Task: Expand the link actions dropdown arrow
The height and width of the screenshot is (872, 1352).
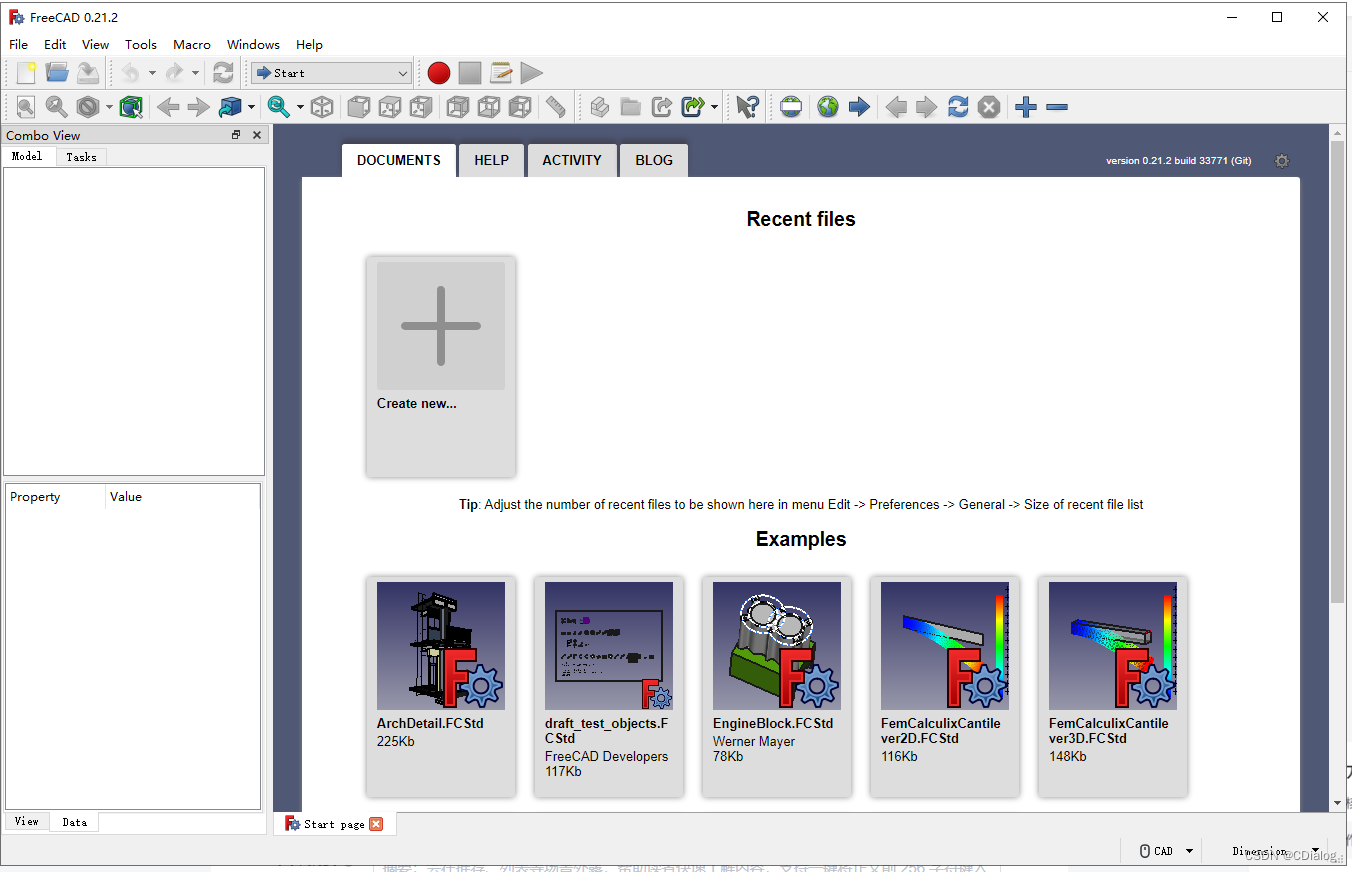Action: coord(714,107)
